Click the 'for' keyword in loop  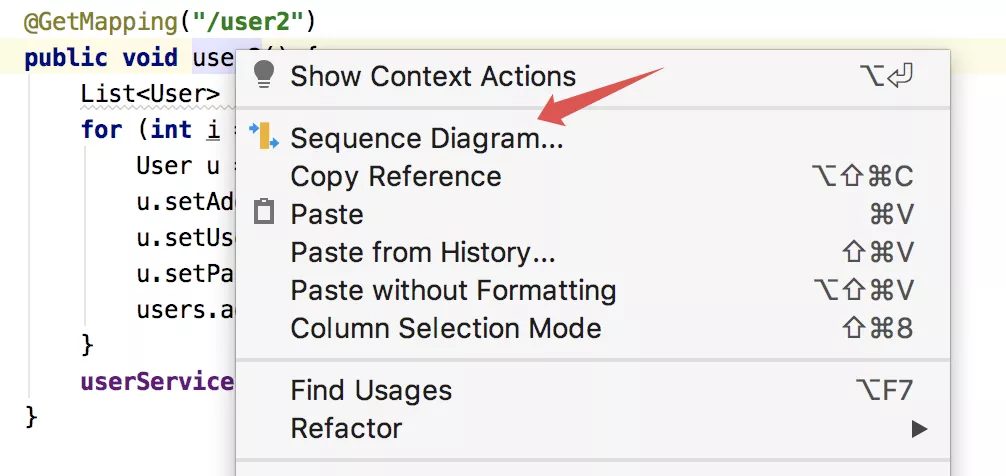click(101, 130)
